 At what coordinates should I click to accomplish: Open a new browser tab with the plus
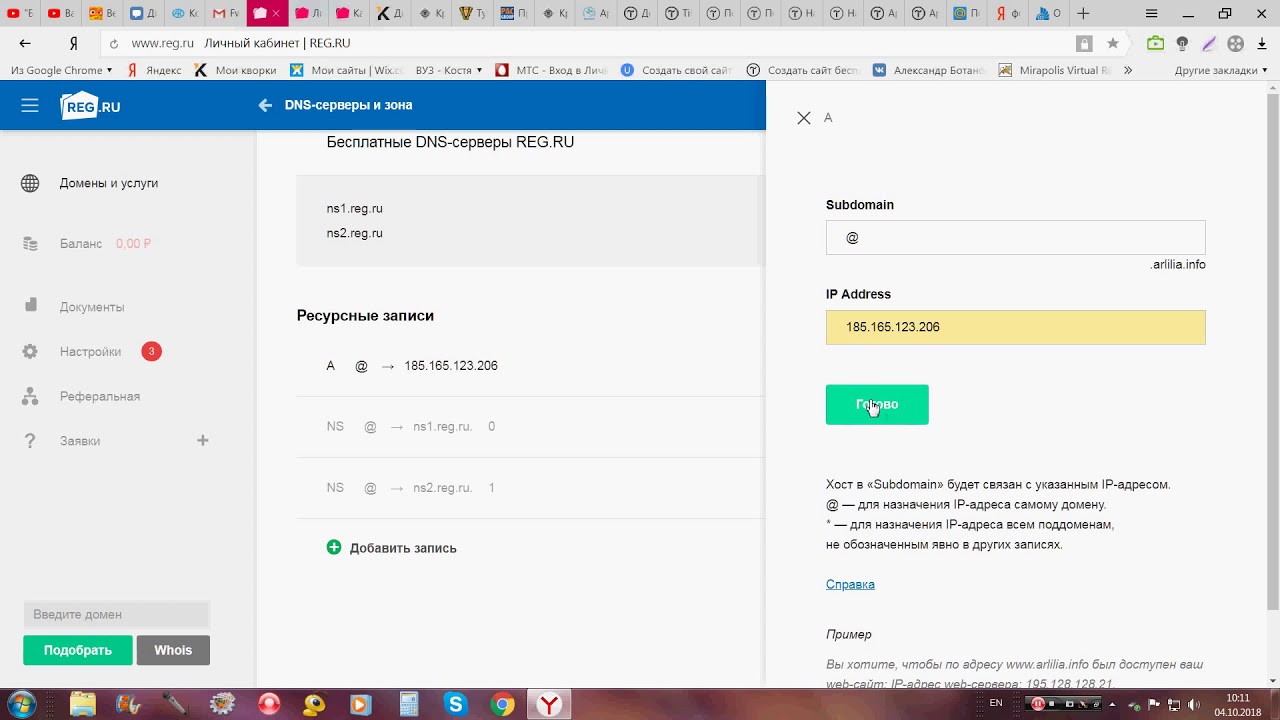(x=1083, y=14)
